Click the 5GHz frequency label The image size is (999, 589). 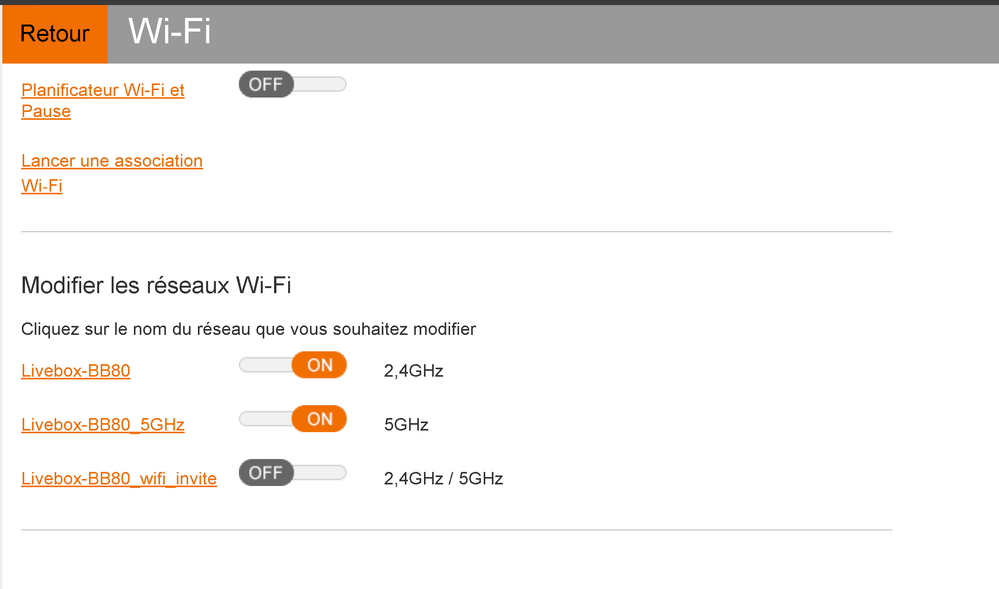403,424
